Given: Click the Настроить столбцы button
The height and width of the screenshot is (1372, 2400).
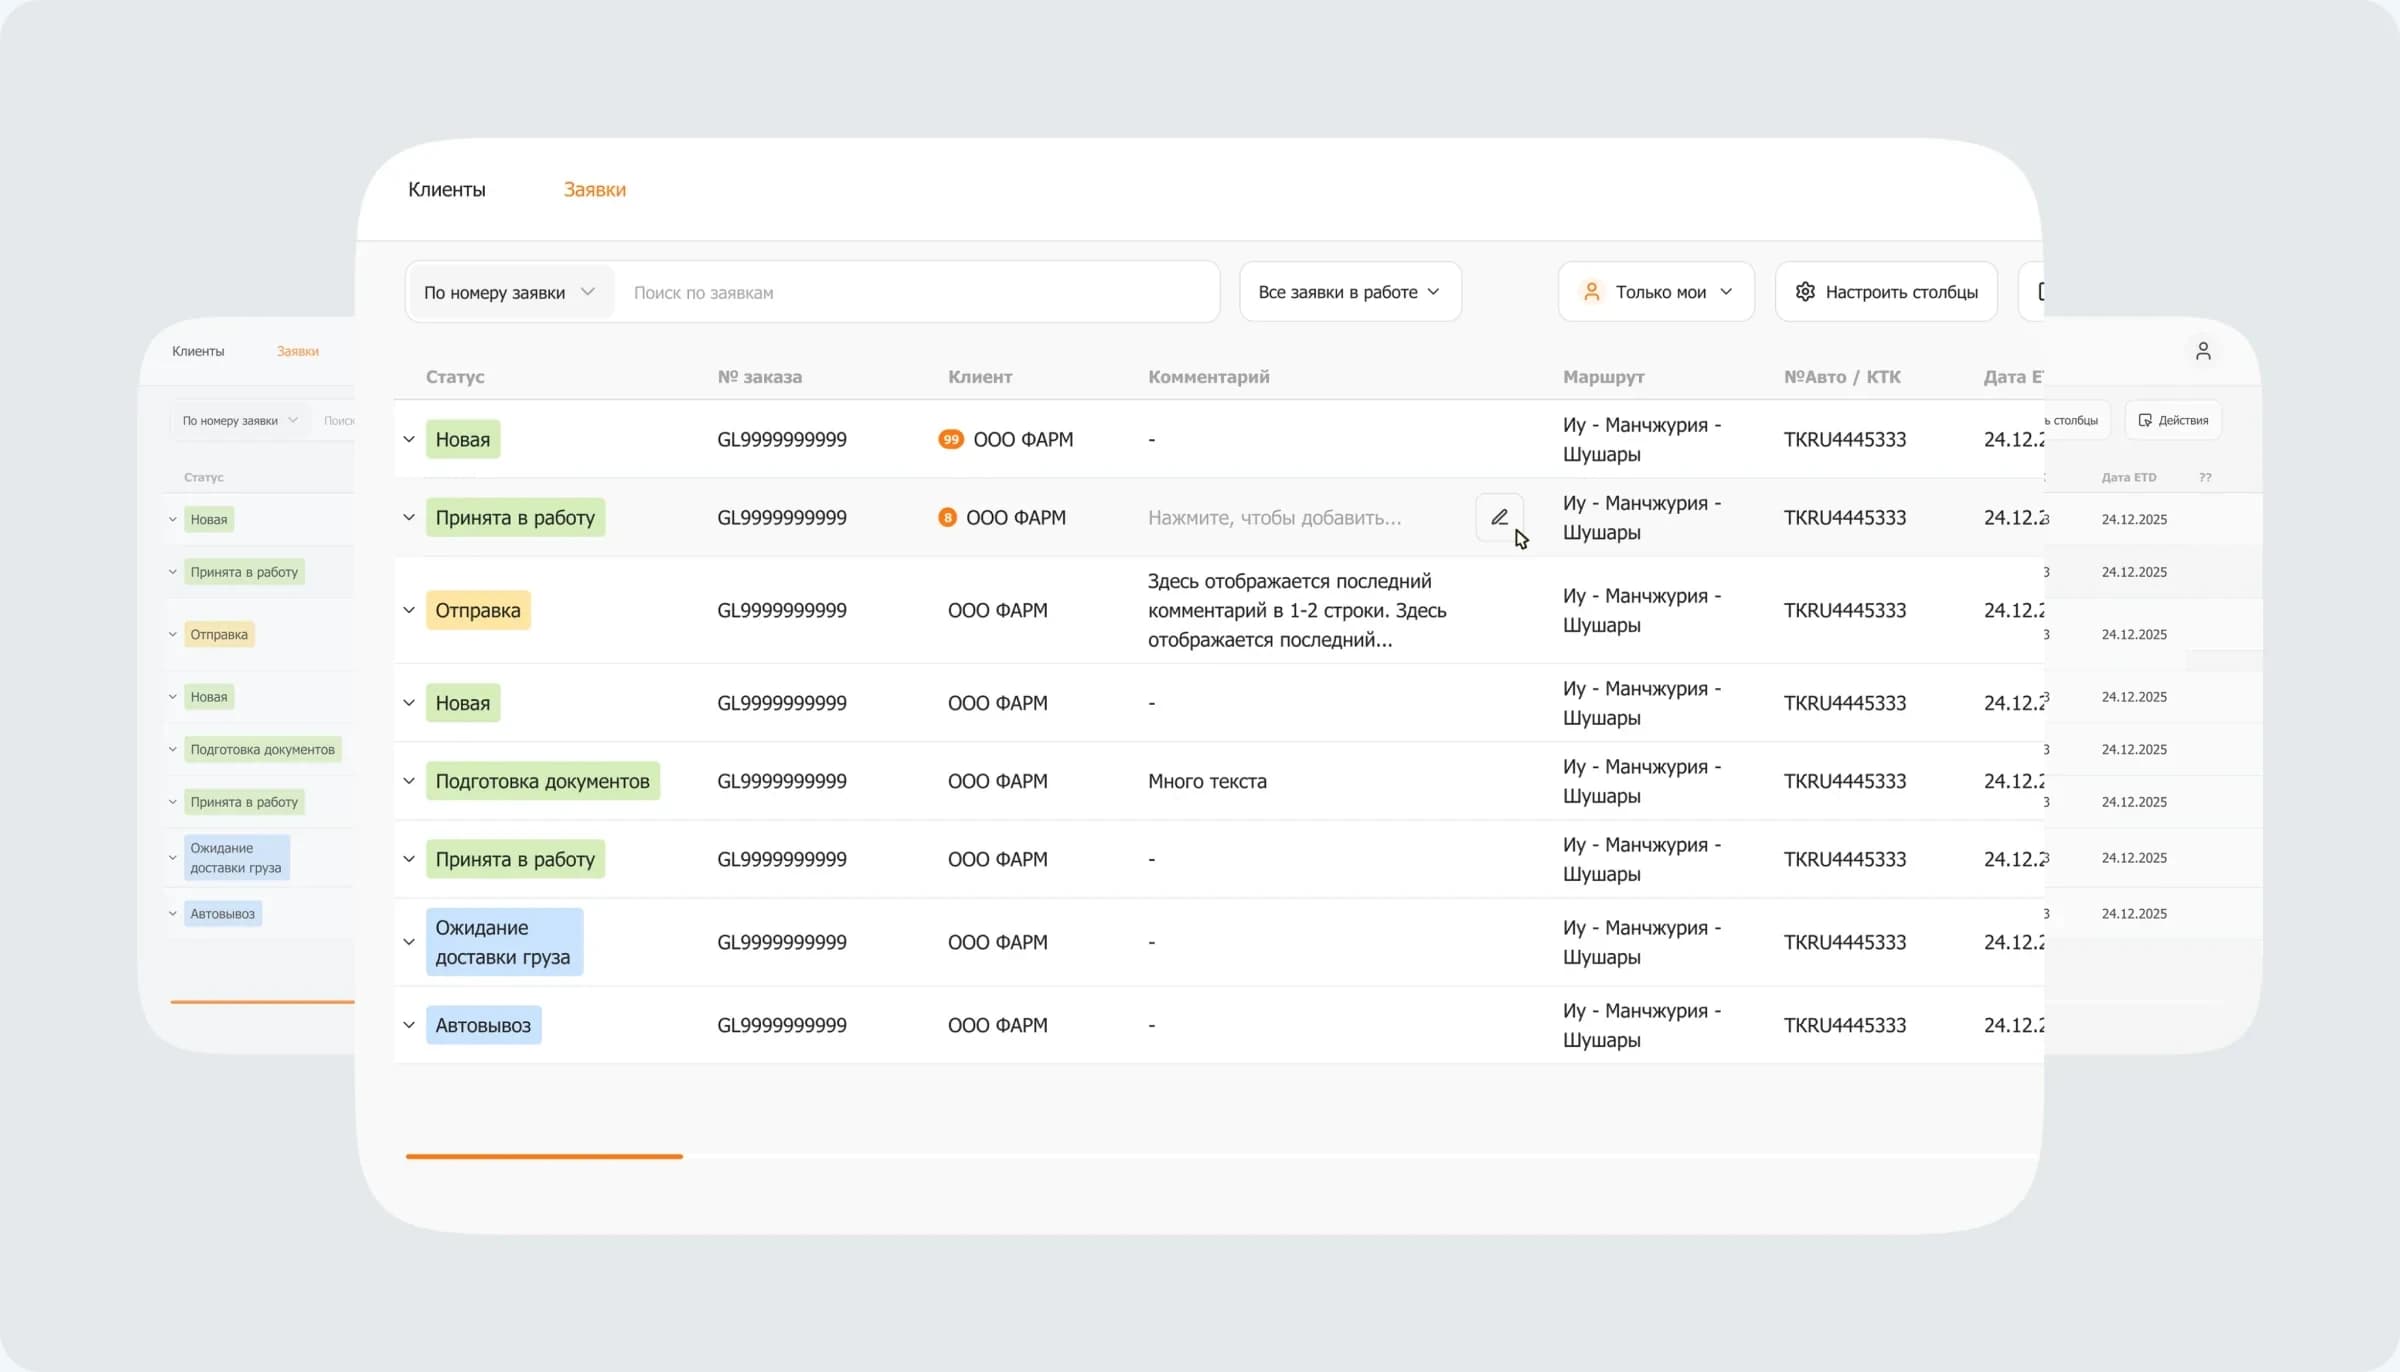Looking at the screenshot, I should tap(1886, 292).
